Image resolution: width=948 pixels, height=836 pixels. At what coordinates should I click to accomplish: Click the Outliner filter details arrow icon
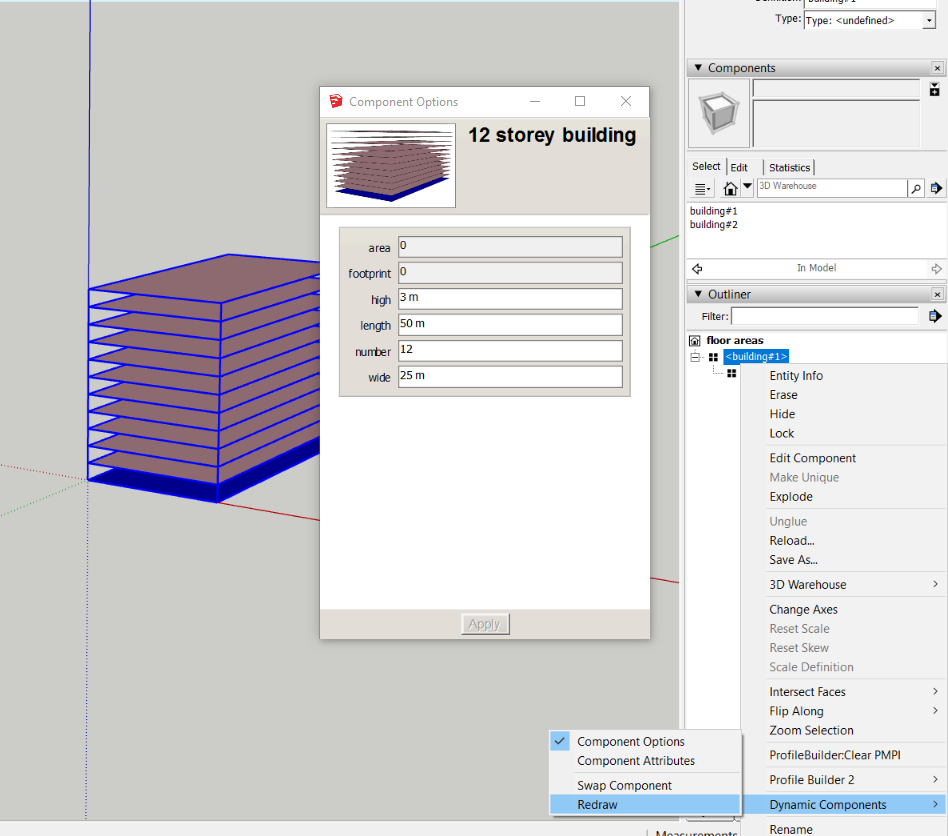(935, 315)
